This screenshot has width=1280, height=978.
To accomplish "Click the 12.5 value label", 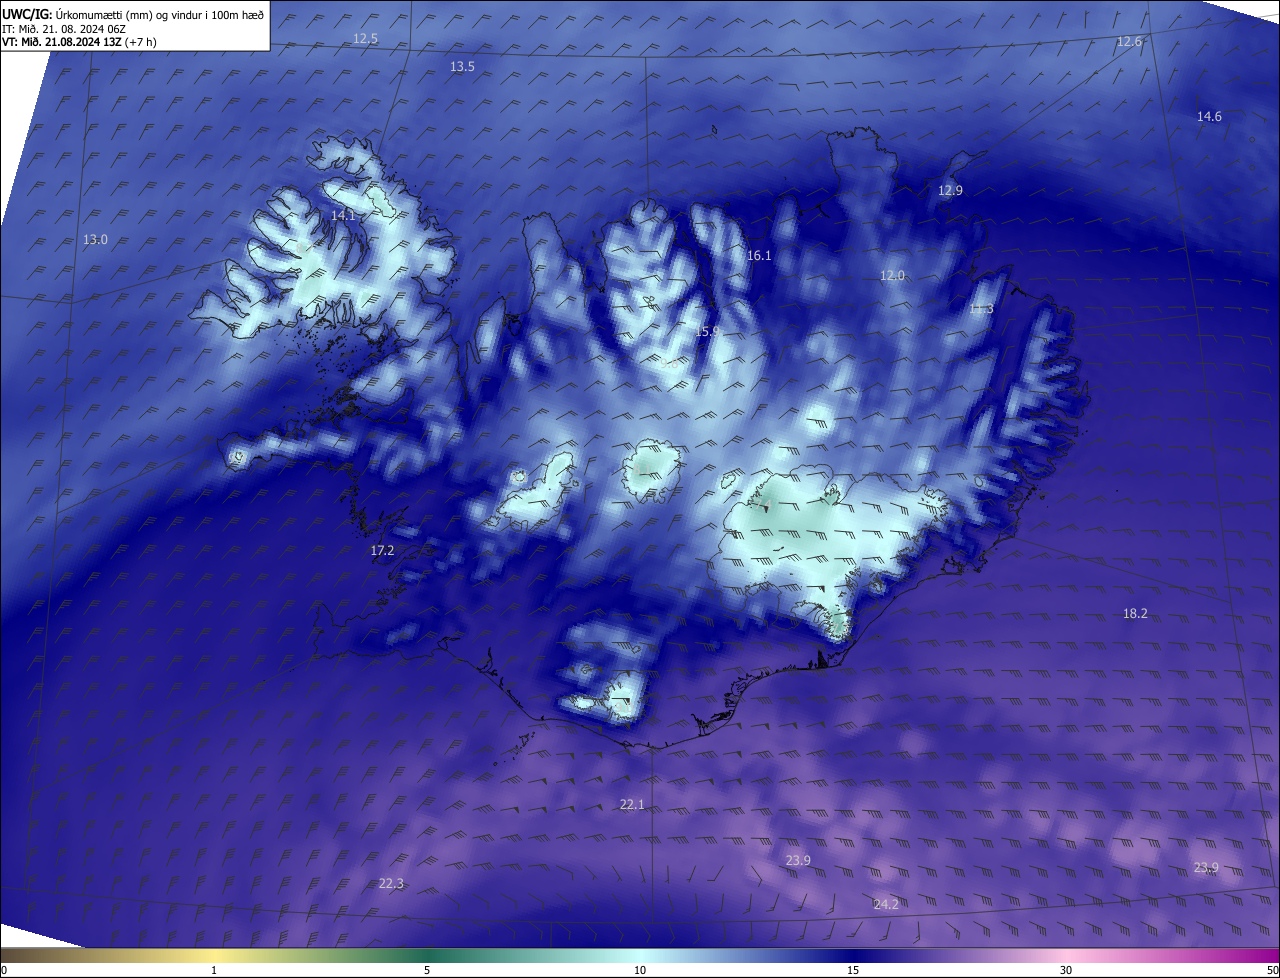I will [366, 39].
